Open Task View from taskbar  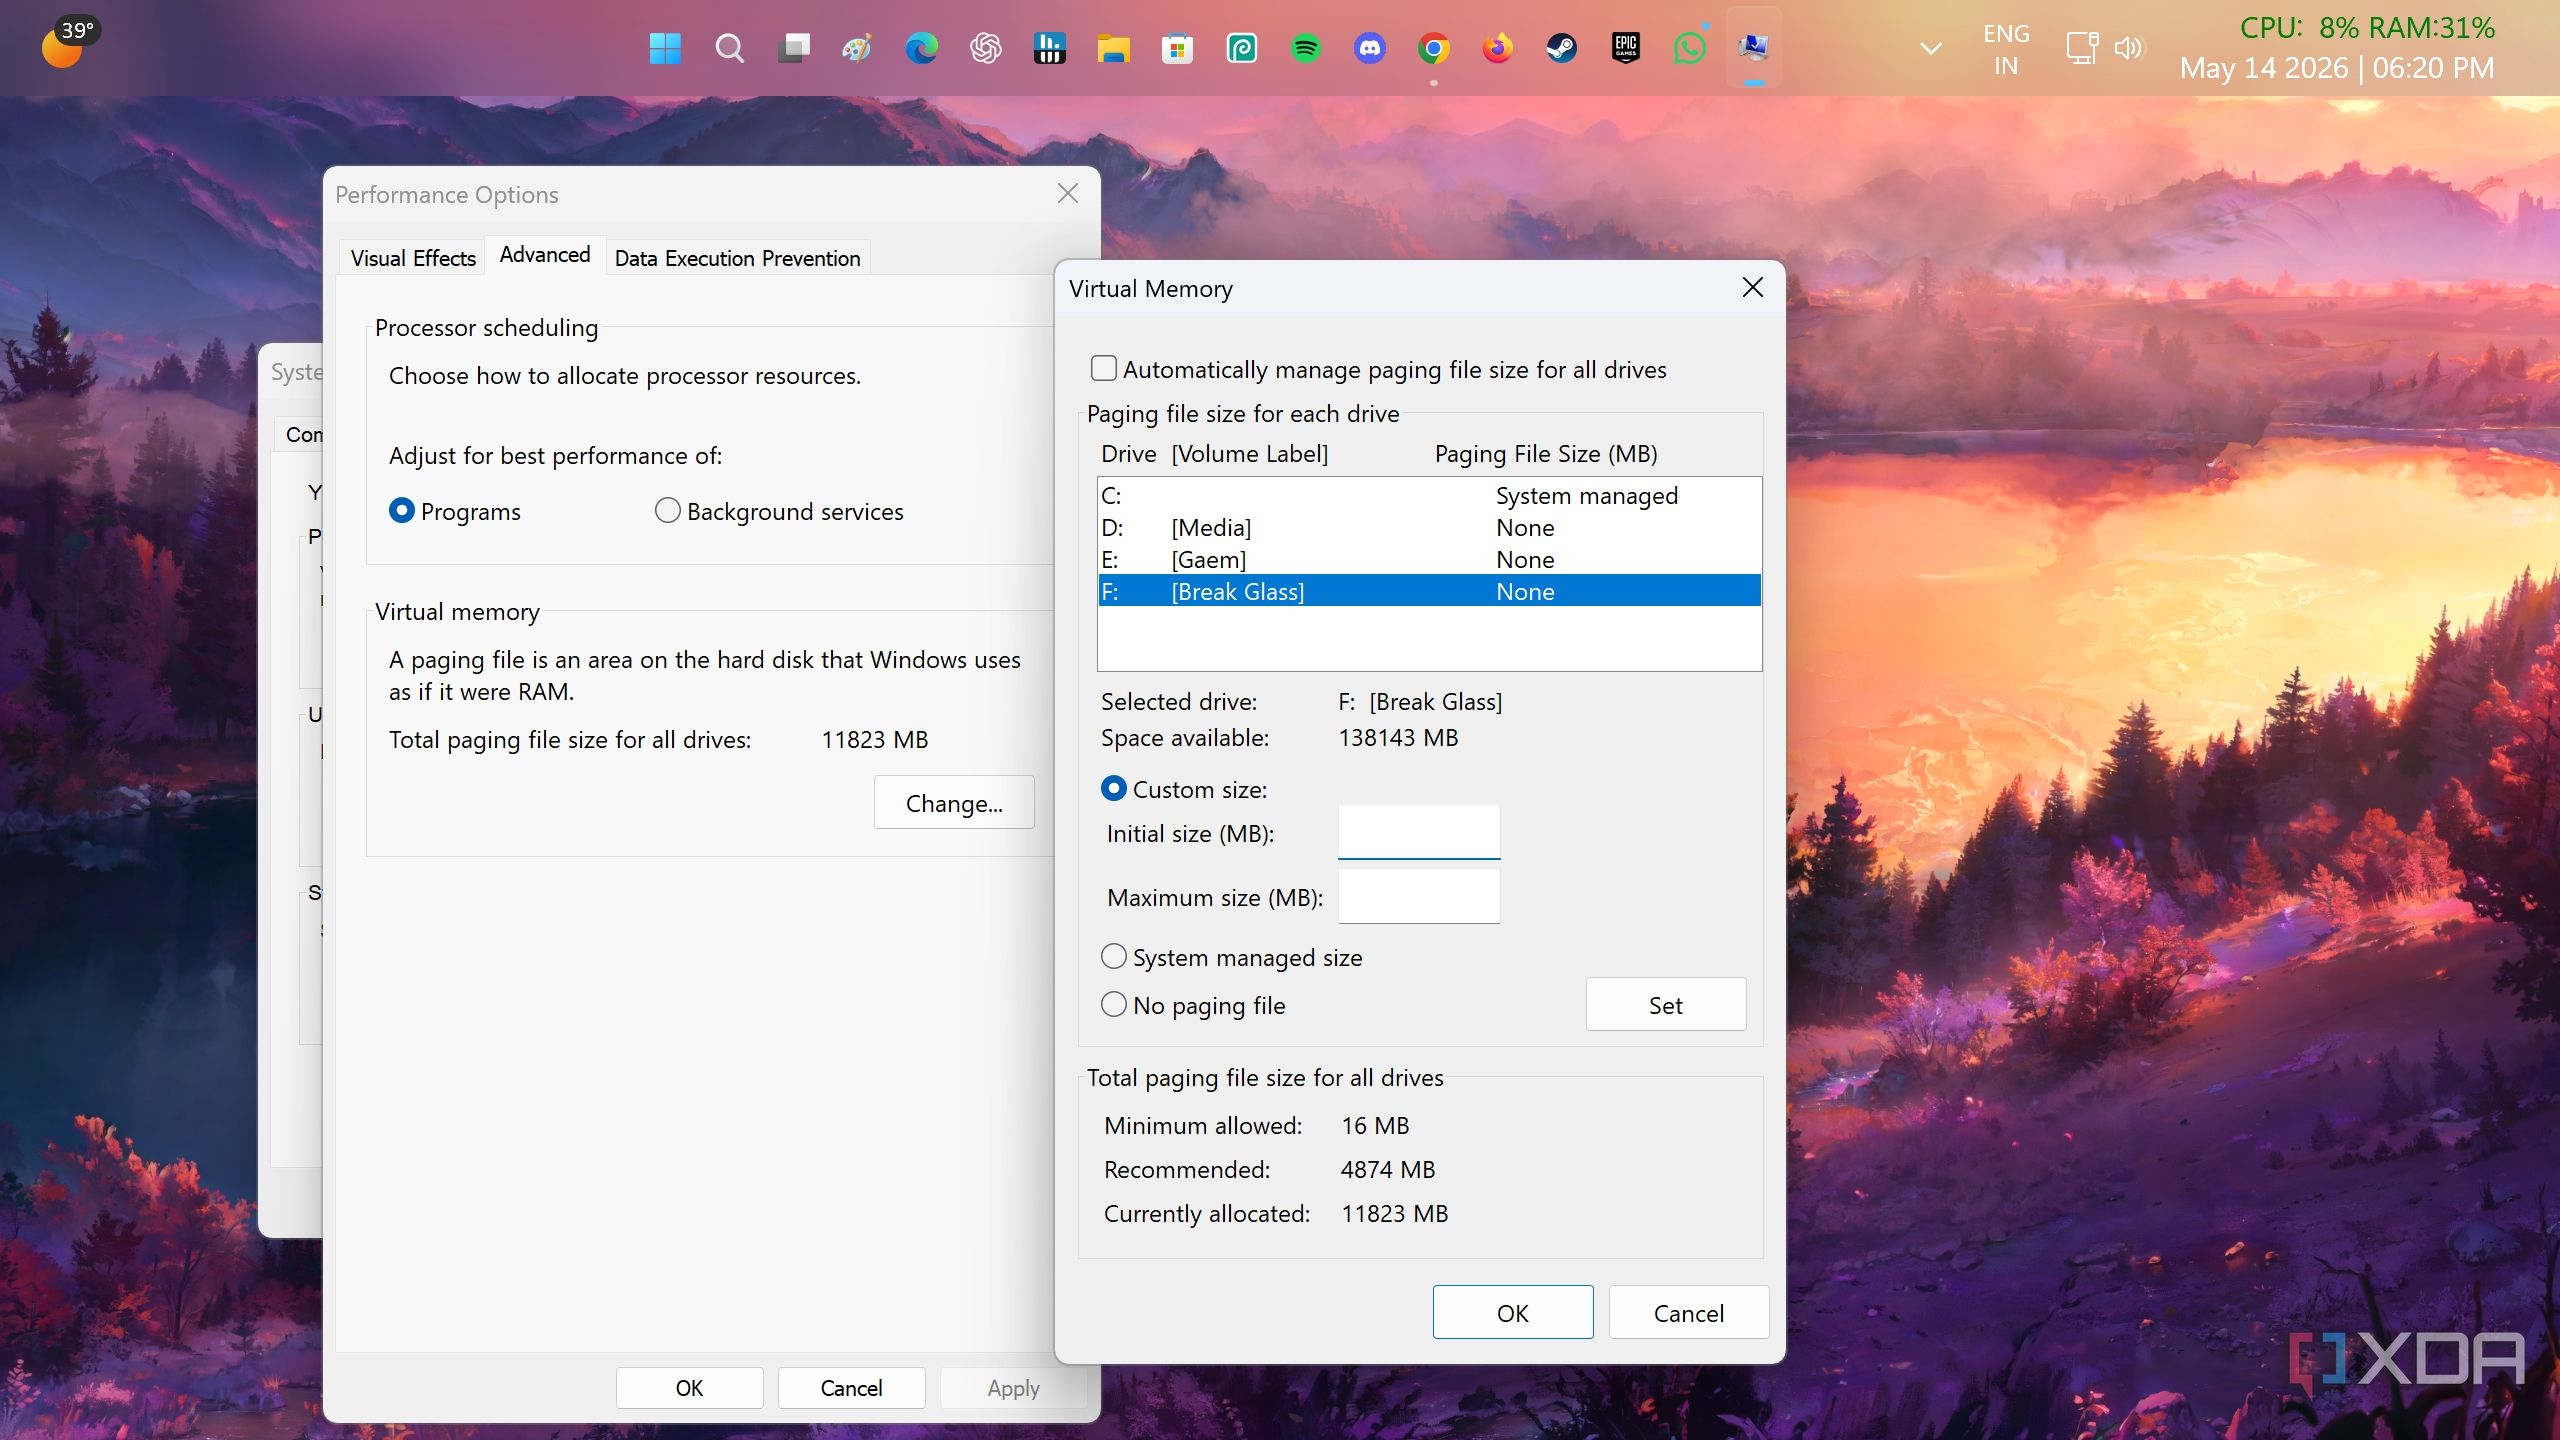(x=793, y=48)
